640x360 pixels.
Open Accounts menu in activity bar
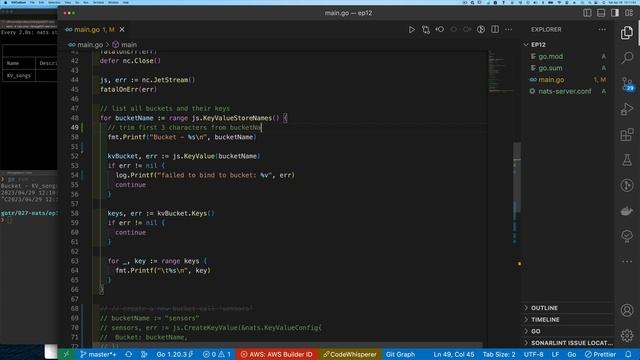(x=627, y=310)
